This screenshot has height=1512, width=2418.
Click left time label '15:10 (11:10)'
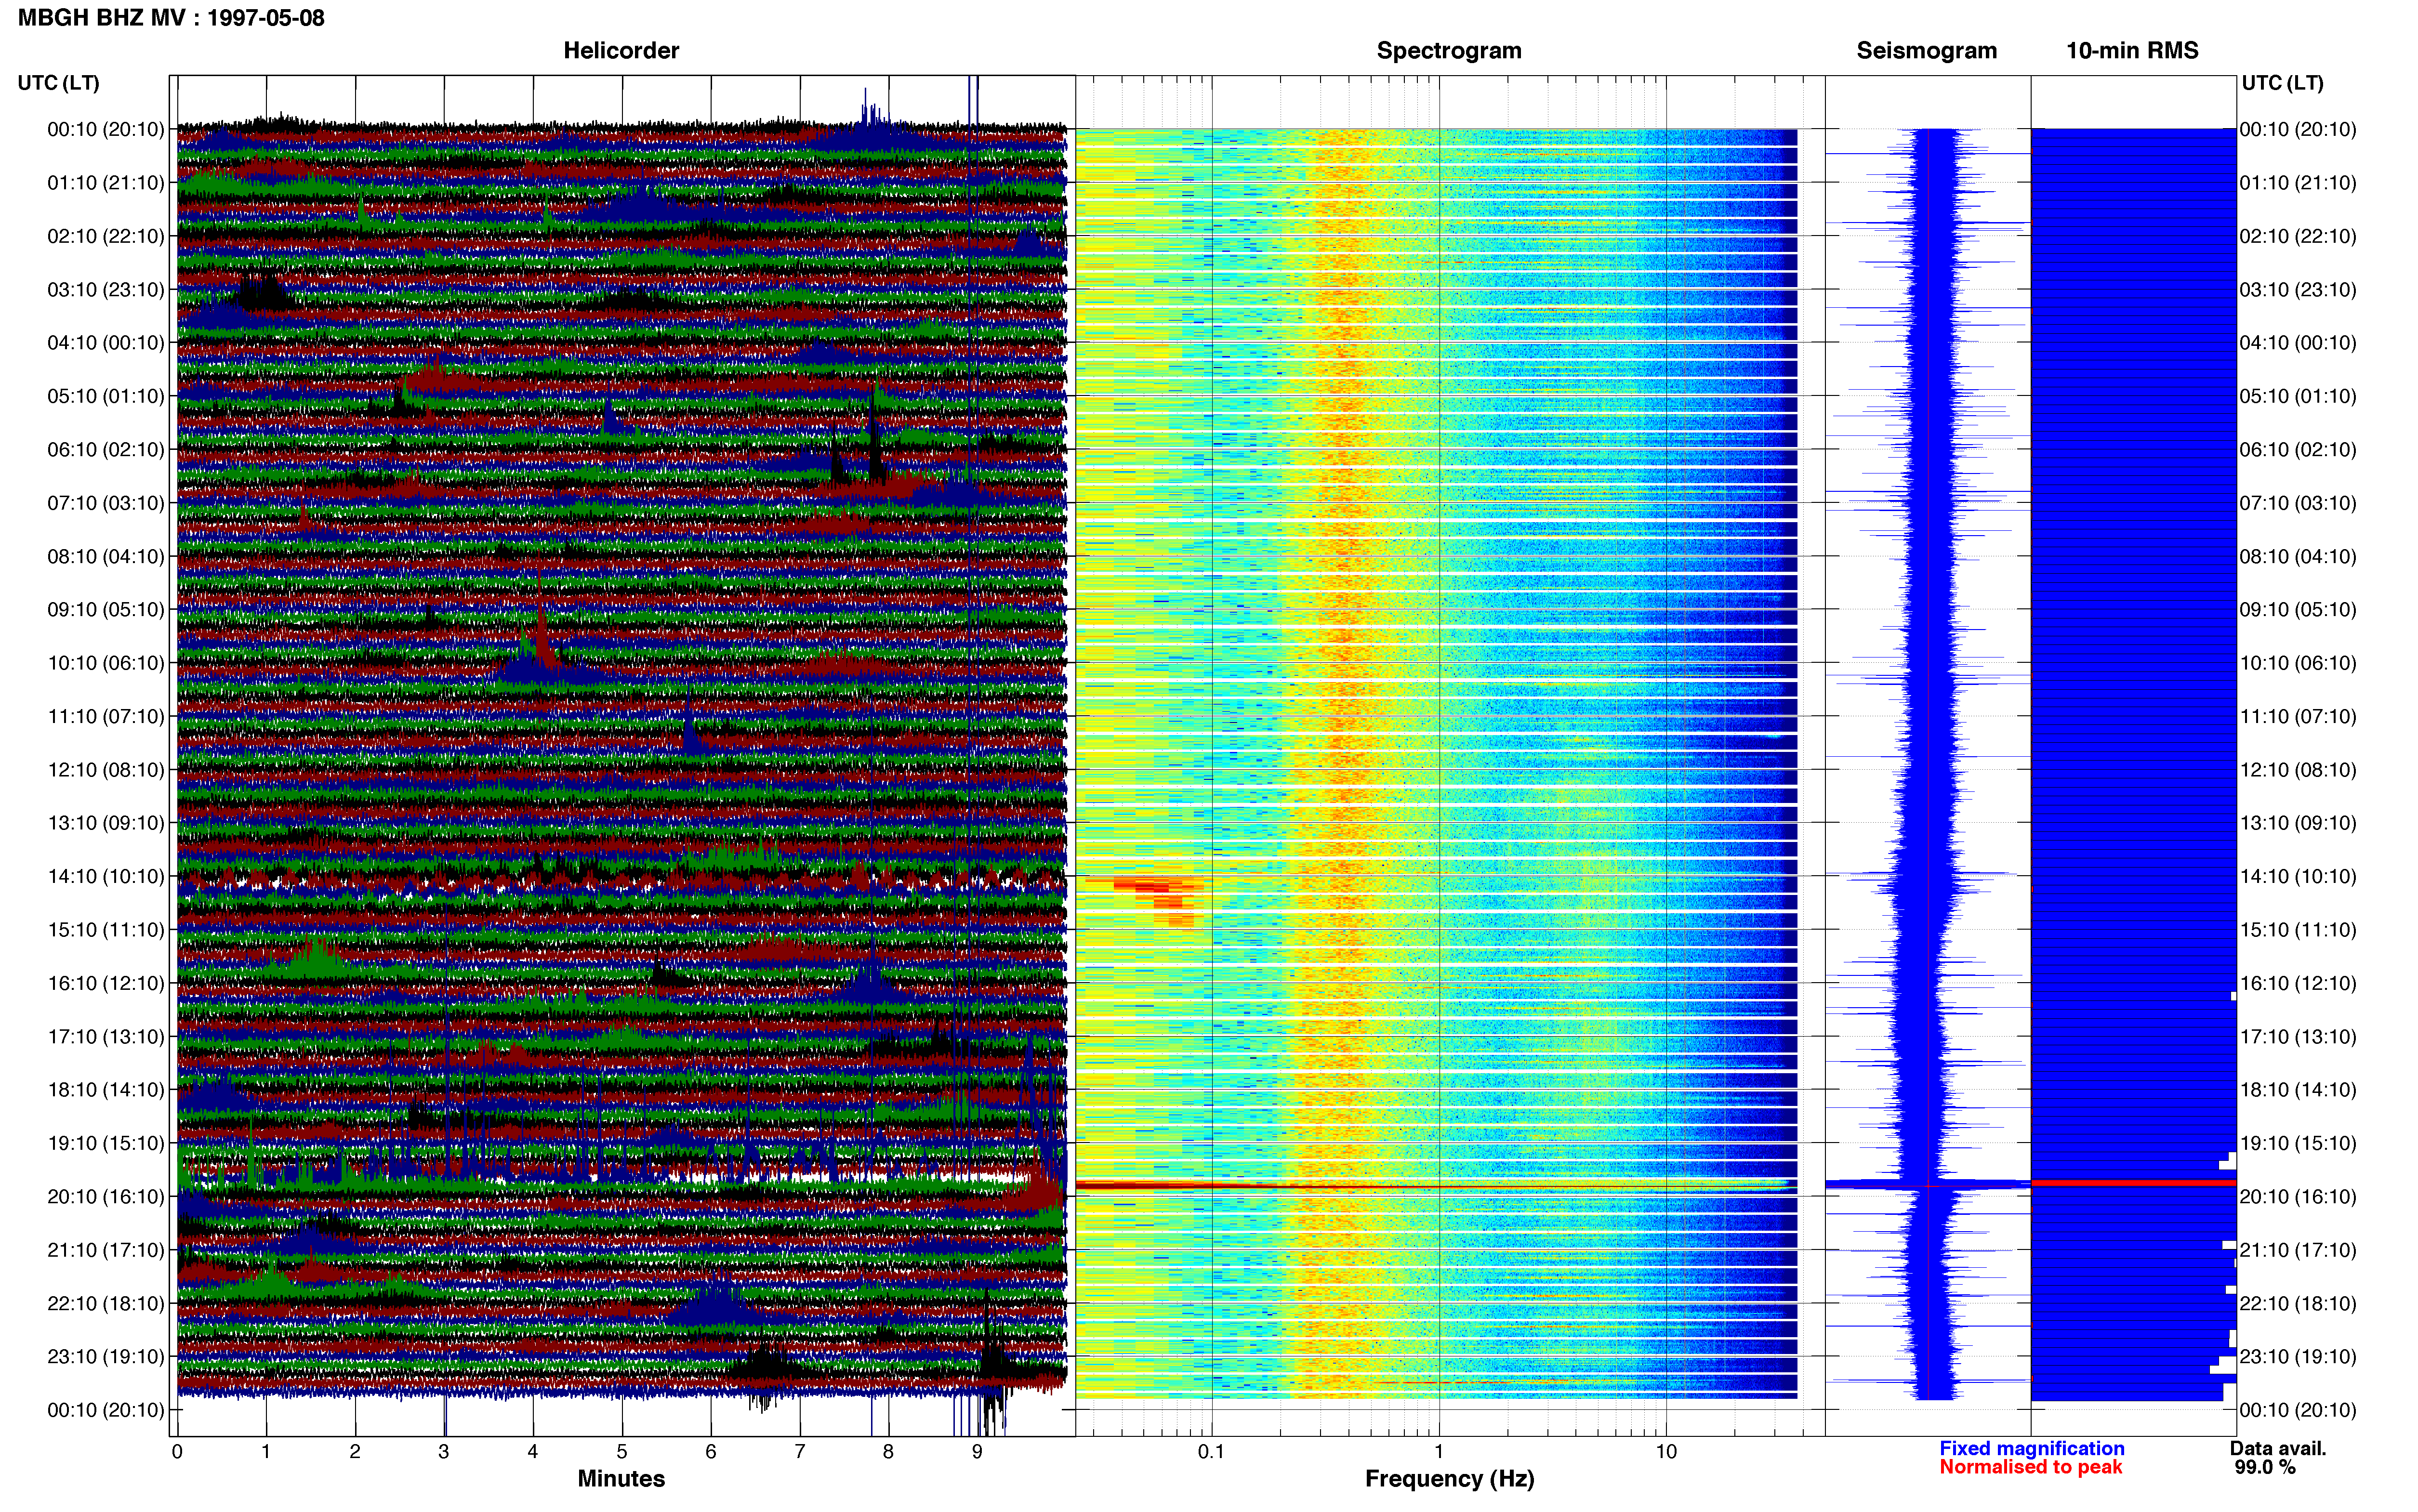coord(106,930)
